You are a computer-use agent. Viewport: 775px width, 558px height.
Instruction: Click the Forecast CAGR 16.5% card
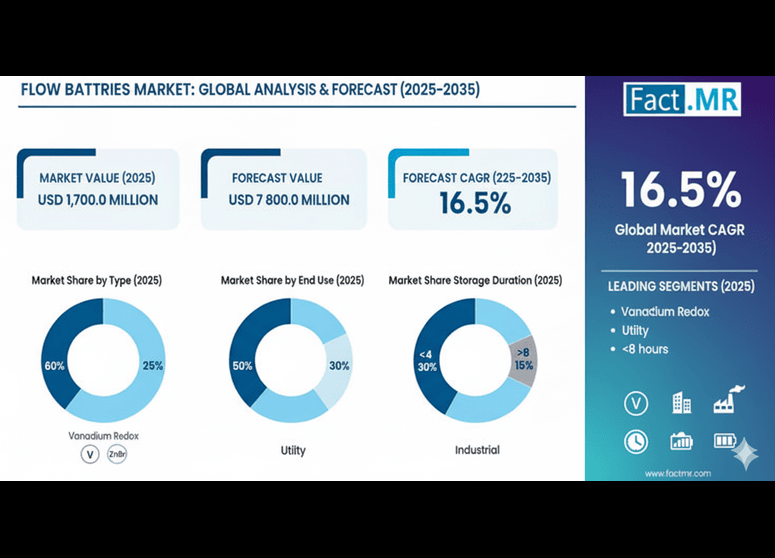(x=470, y=189)
